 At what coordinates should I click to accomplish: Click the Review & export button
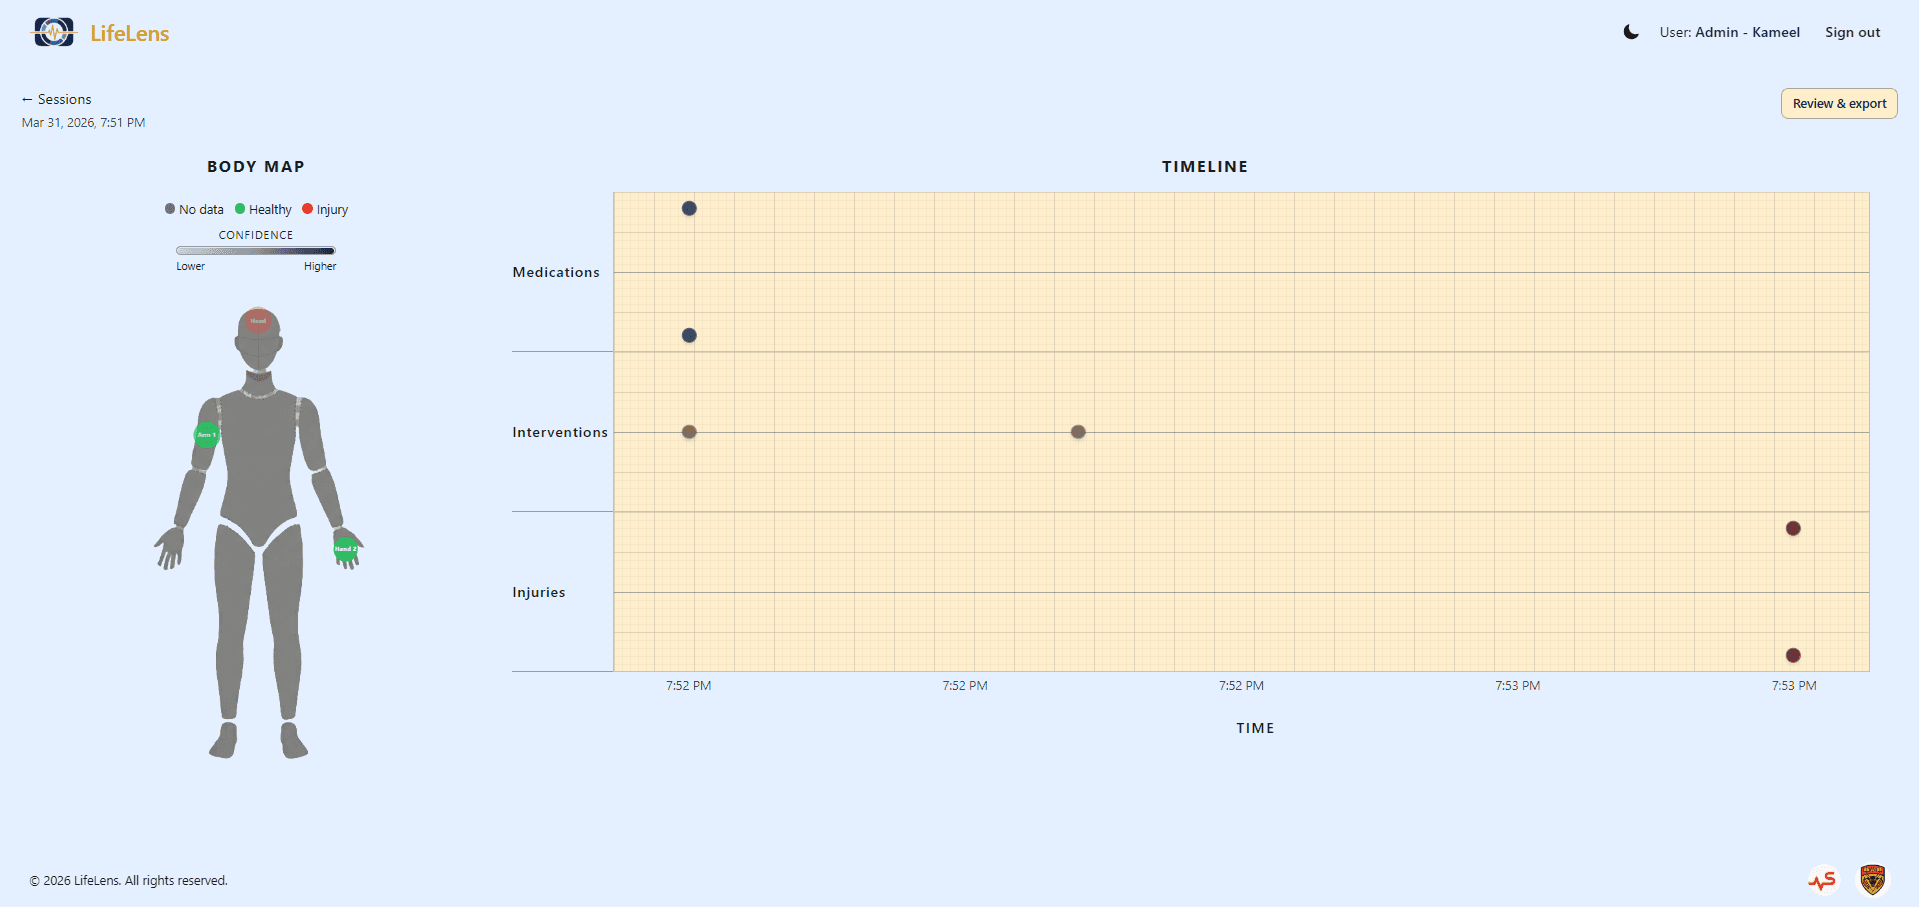click(x=1839, y=104)
